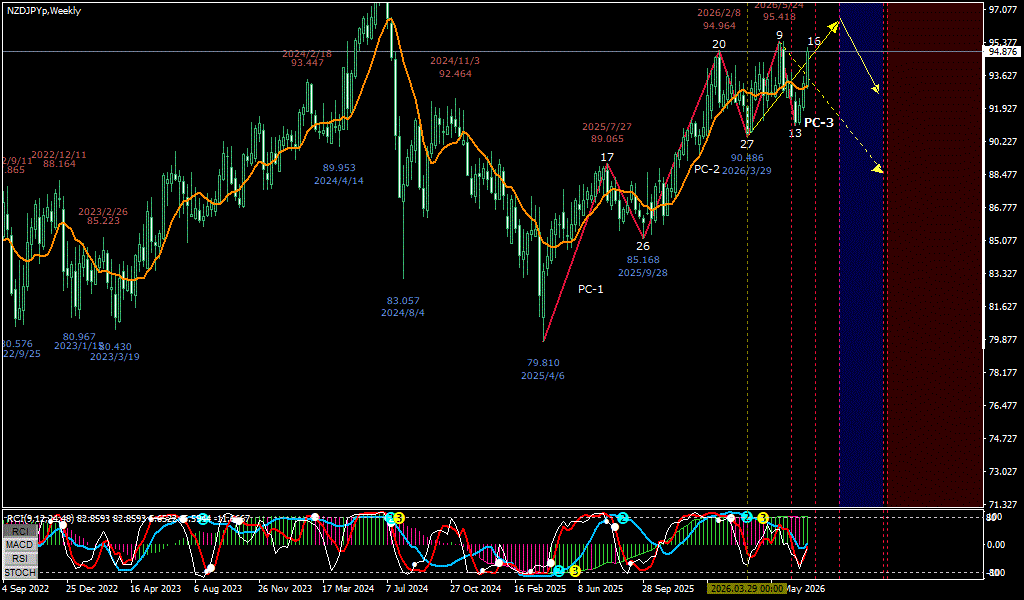This screenshot has width=1024, height=600.
Task: Click the 28 Sep 2025 time axis label
Action: pos(668,589)
